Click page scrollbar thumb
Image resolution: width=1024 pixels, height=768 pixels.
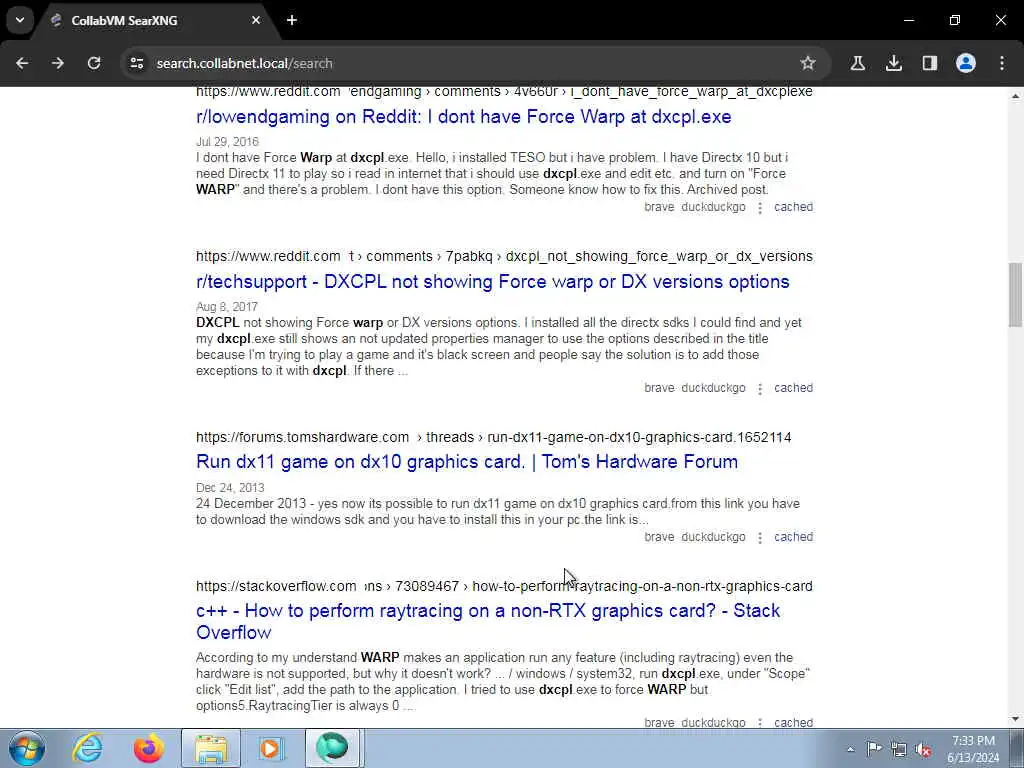pos(1015,295)
